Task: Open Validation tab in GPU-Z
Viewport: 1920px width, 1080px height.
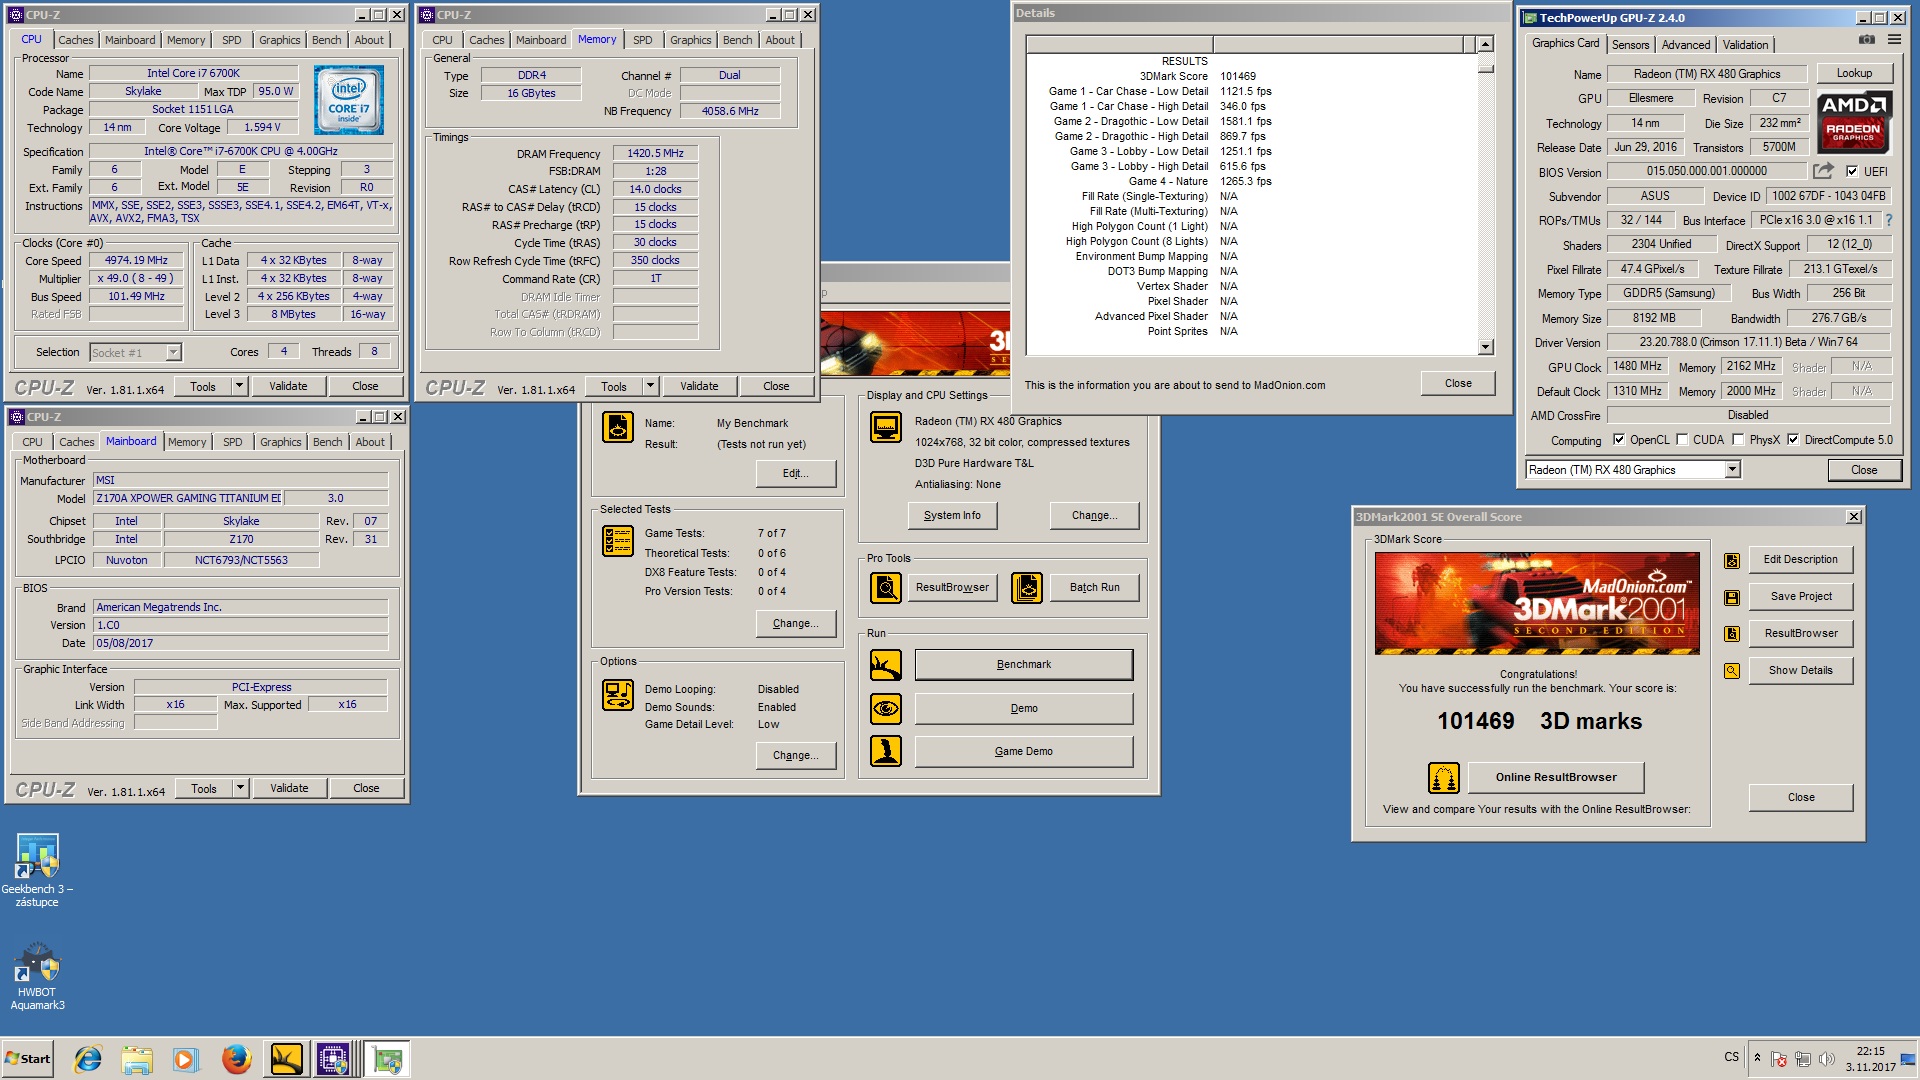Action: point(1745,45)
